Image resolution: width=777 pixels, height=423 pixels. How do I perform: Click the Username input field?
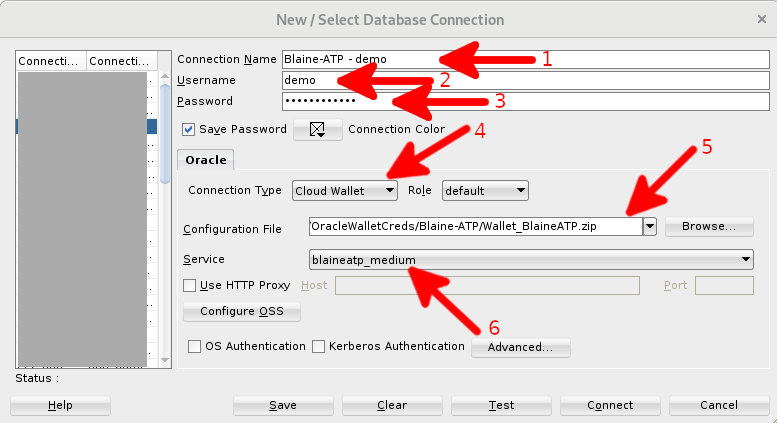click(526, 80)
